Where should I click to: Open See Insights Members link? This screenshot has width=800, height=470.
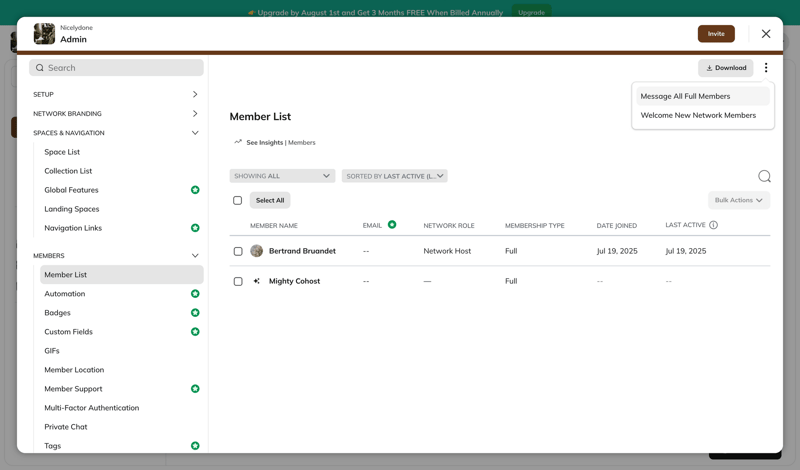point(281,142)
